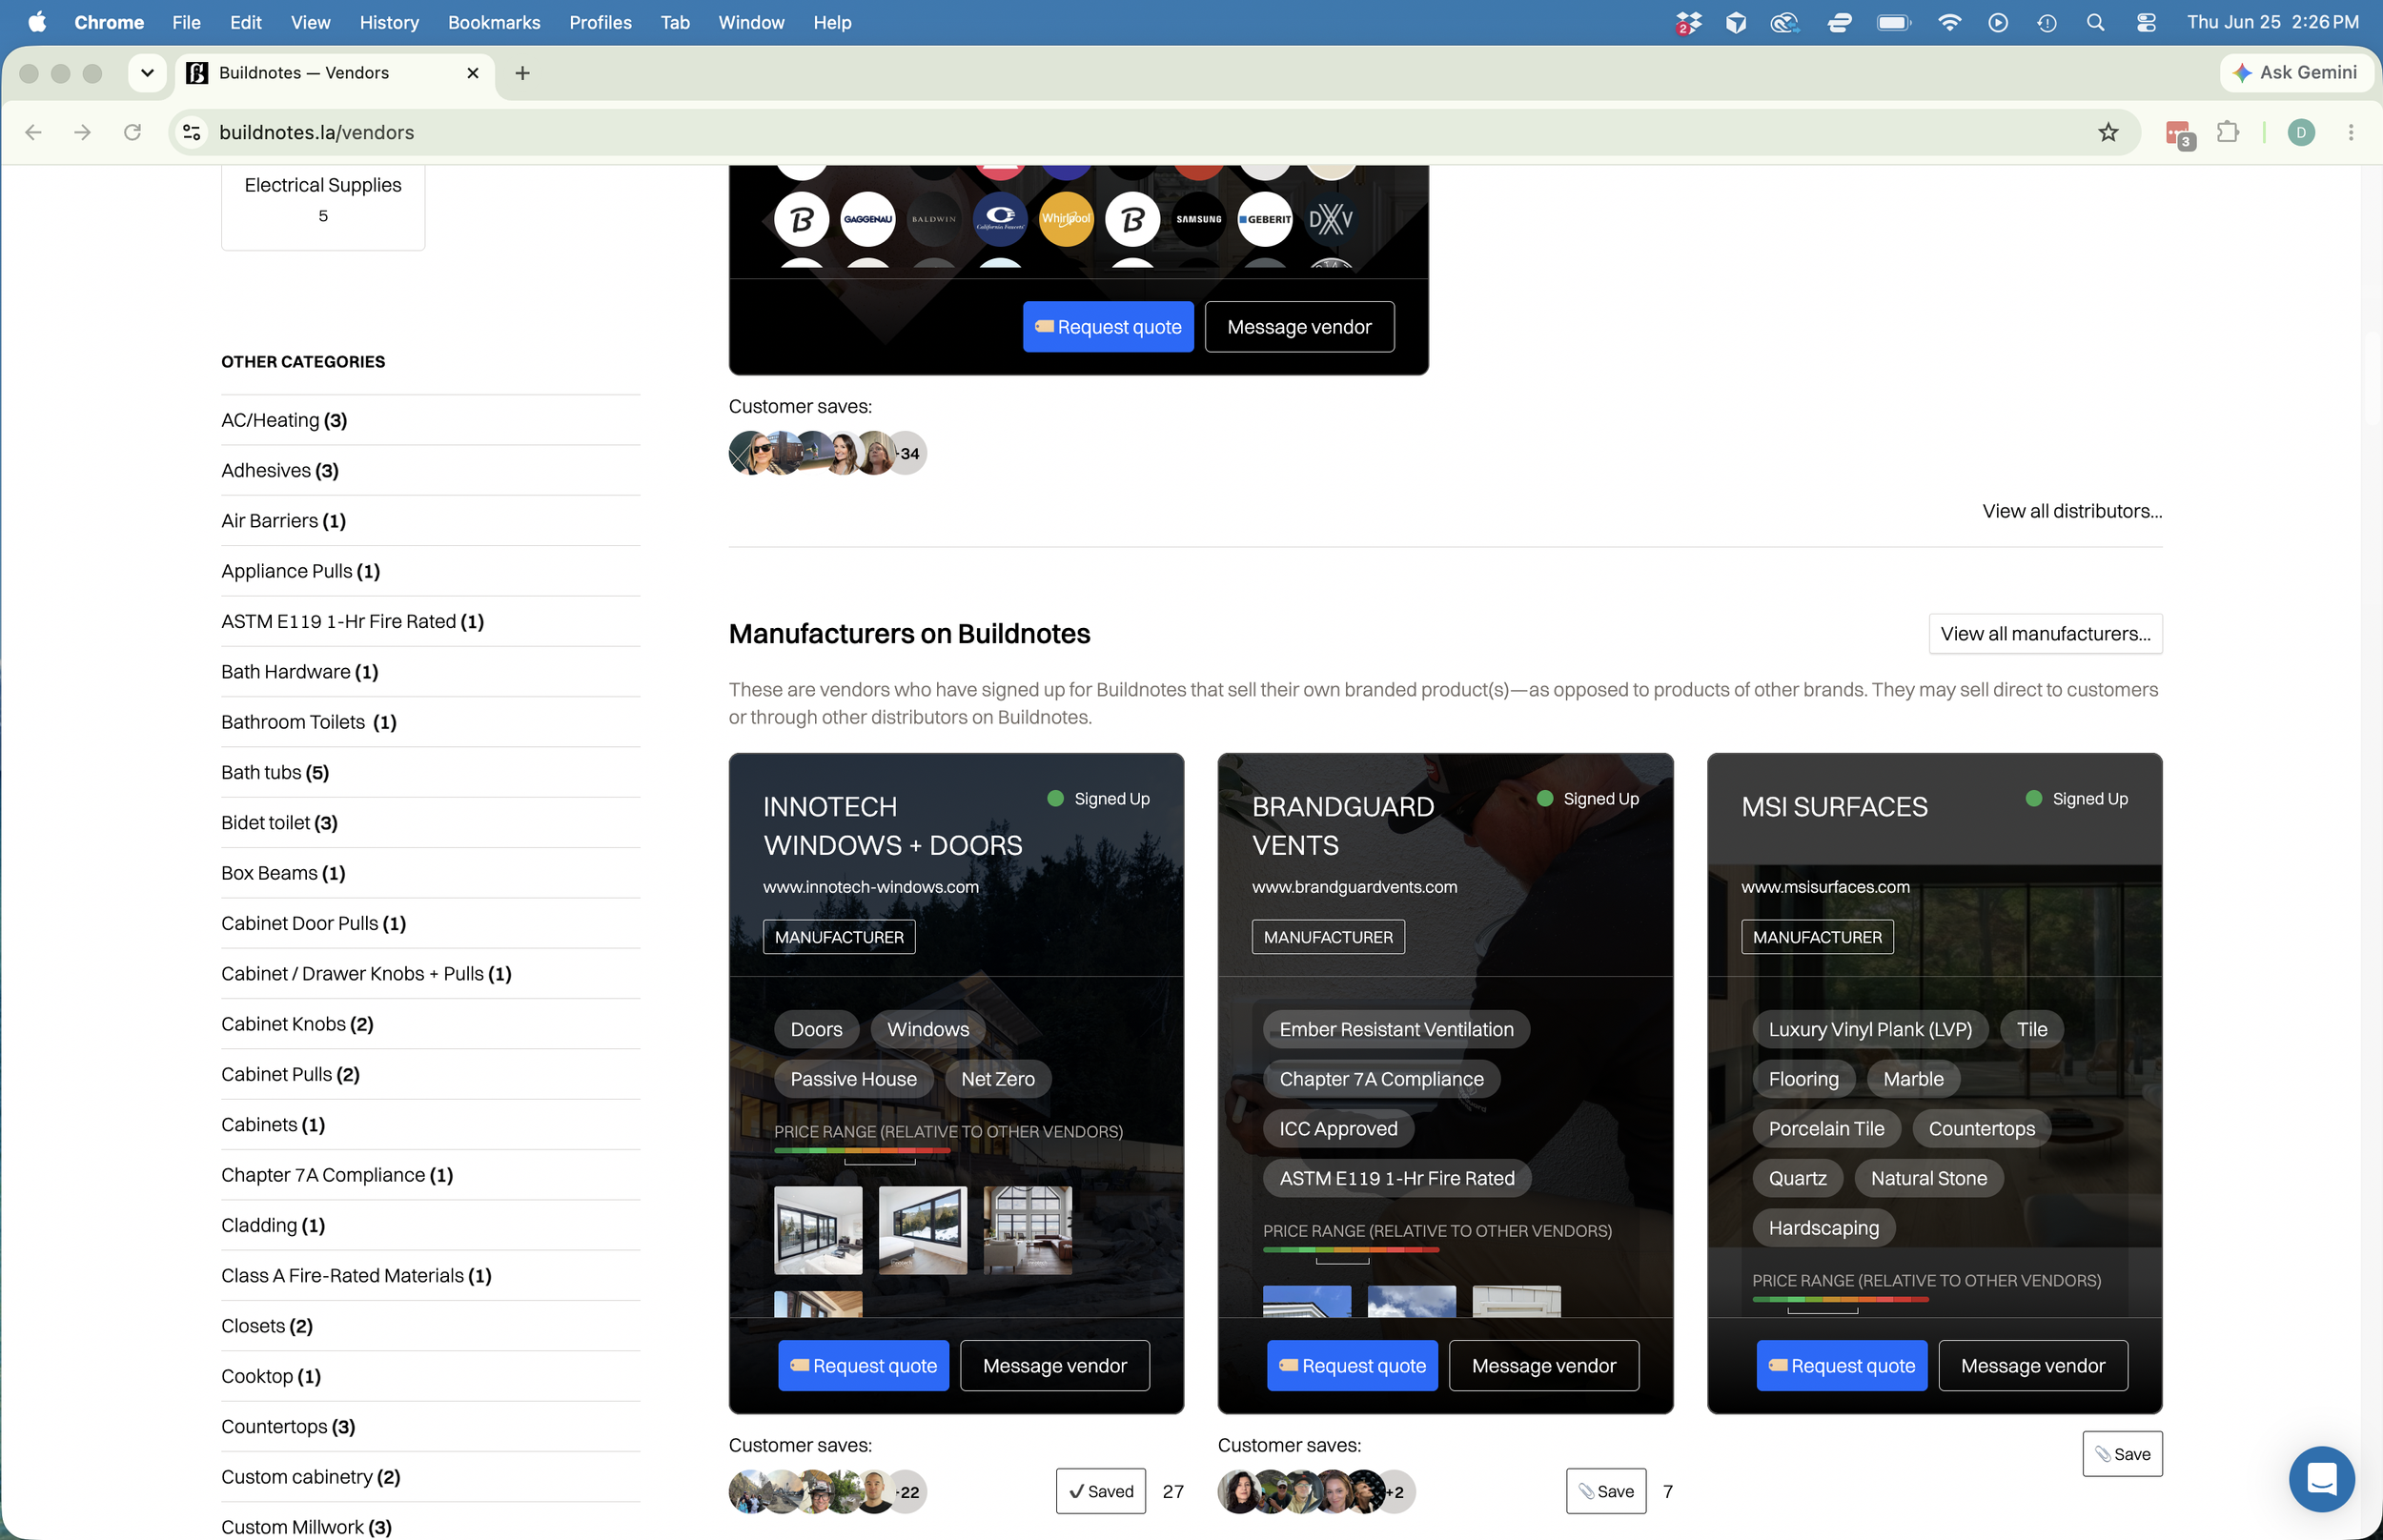Image resolution: width=2383 pixels, height=1540 pixels.
Task: Click the Geberit brand logo
Action: (1265, 219)
